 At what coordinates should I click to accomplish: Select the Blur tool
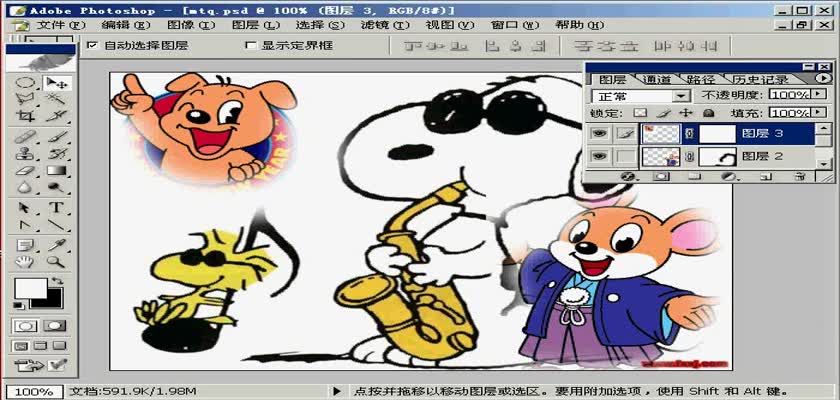click(25, 187)
